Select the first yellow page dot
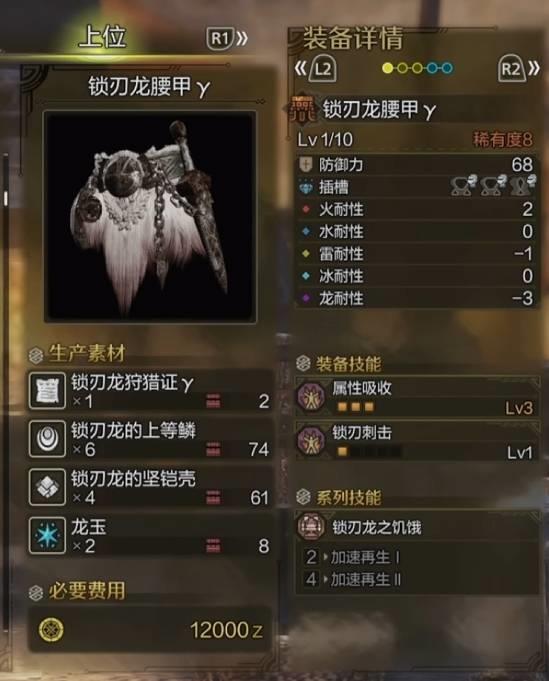Viewport: 549px width, 681px height. pyautogui.click(x=387, y=68)
